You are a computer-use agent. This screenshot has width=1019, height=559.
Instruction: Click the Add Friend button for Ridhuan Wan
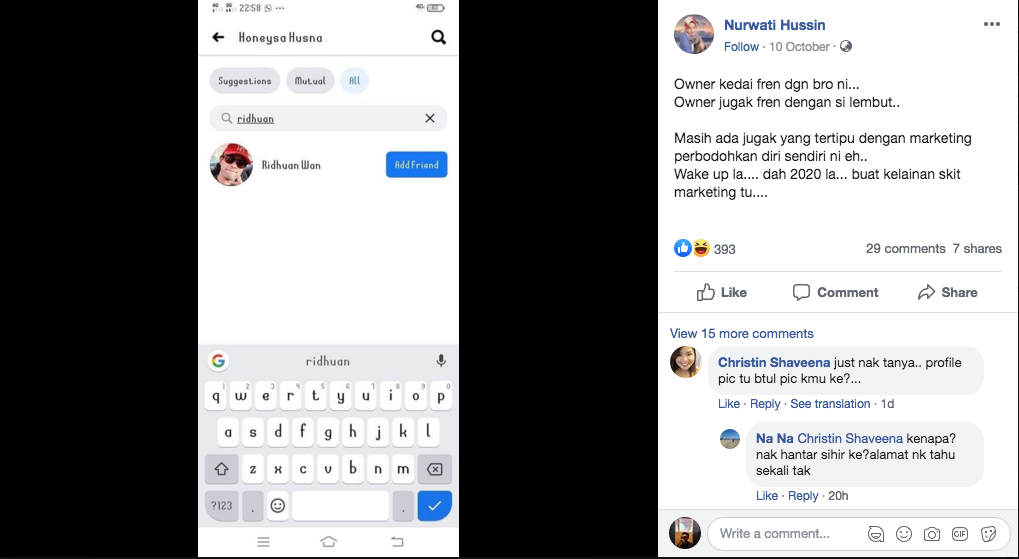(417, 164)
